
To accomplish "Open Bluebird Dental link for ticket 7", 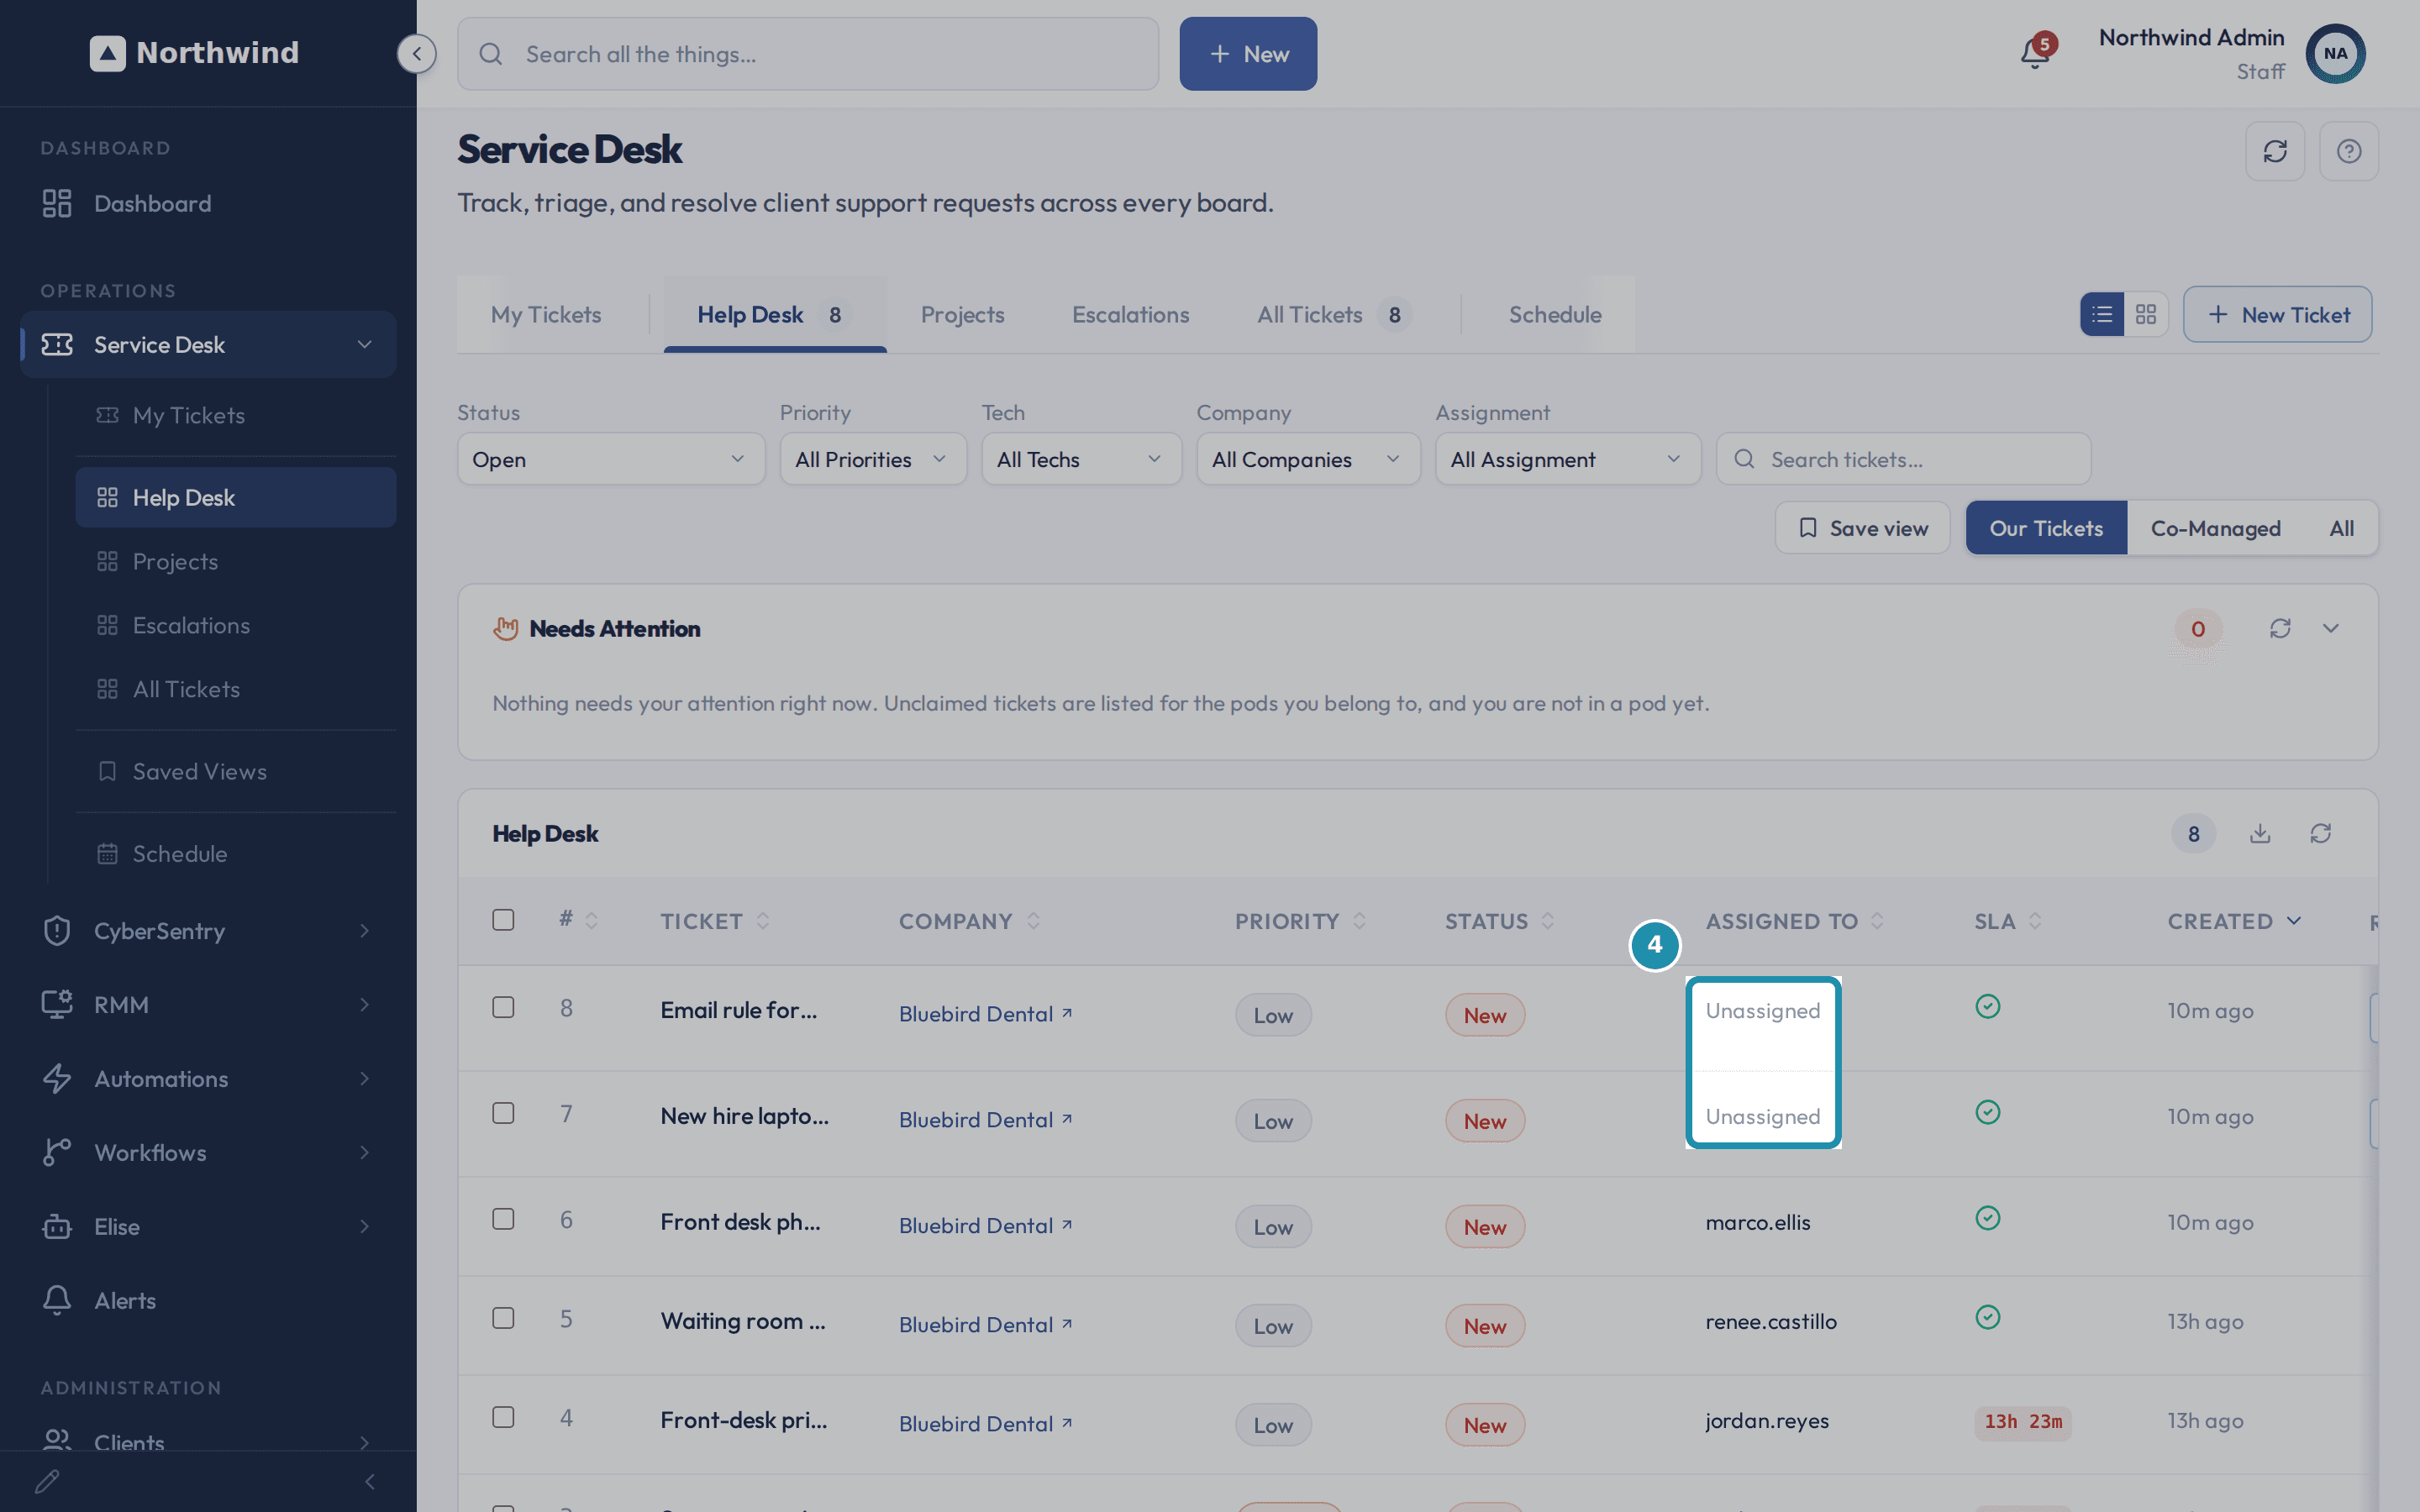I will coord(985,1120).
